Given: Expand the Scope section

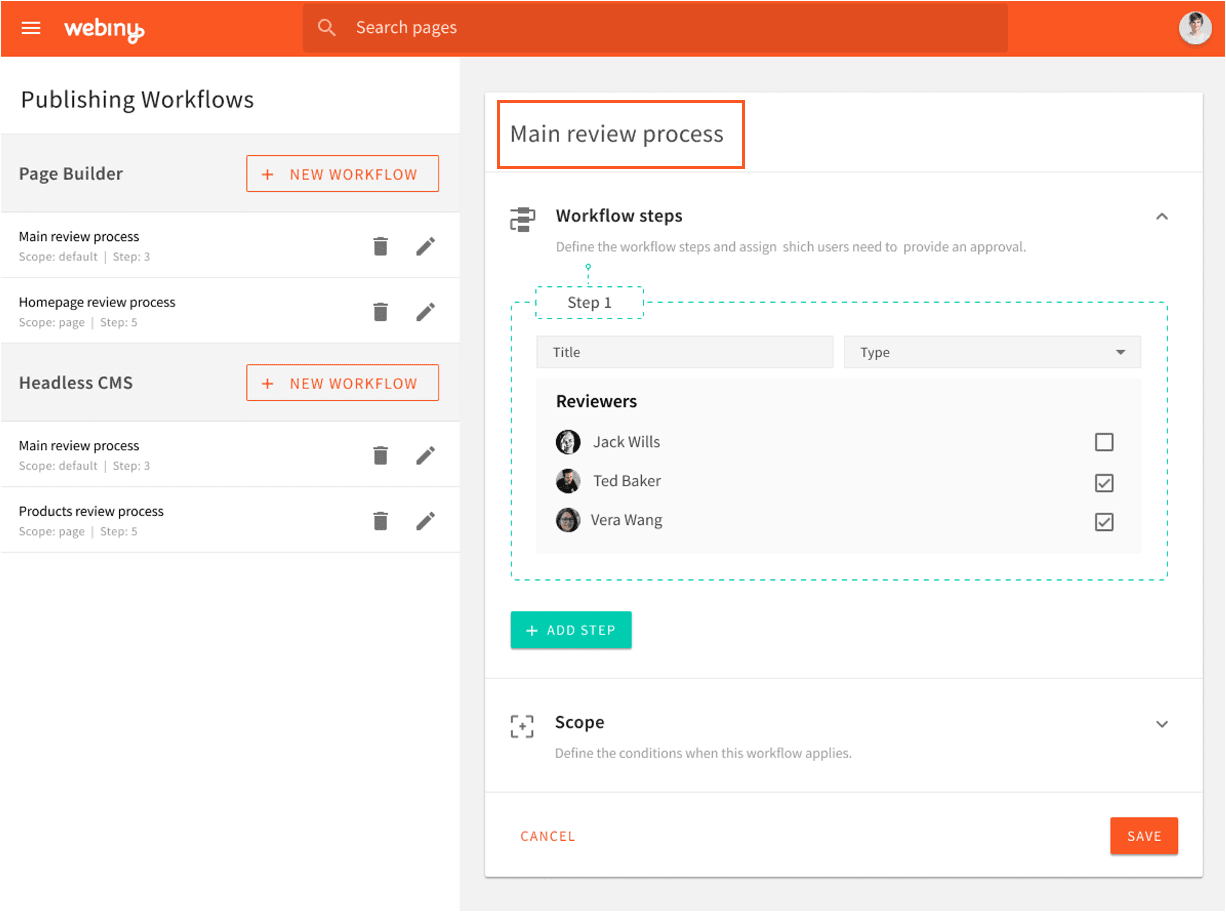Looking at the screenshot, I should click(x=1162, y=724).
